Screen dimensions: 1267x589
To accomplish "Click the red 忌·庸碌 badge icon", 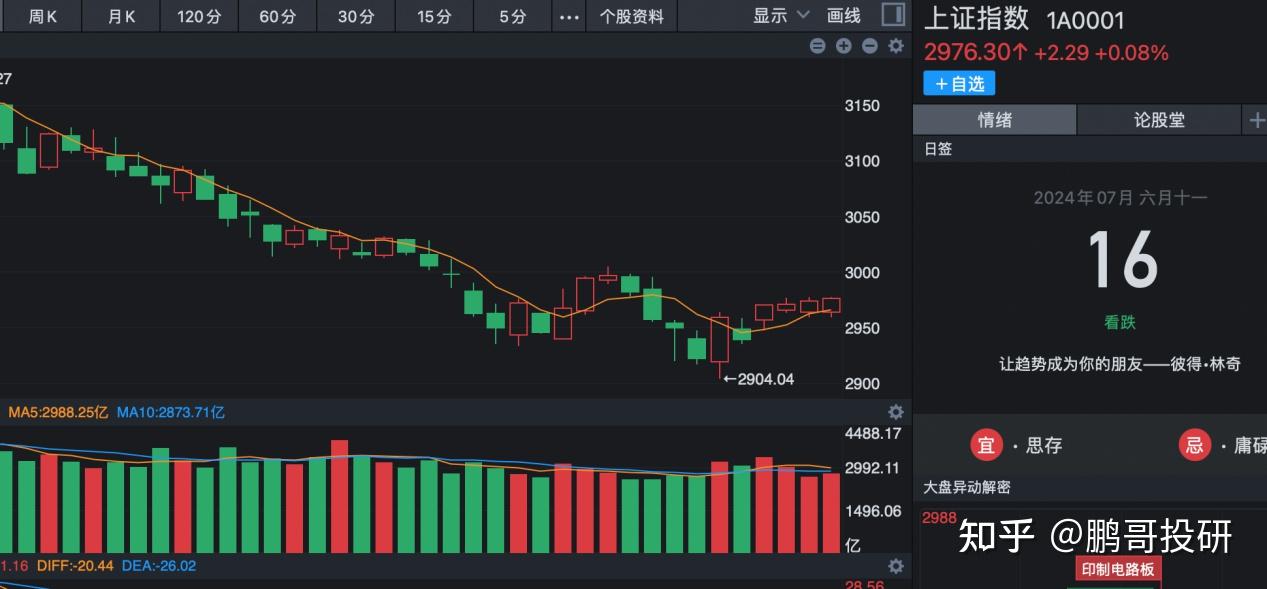I will tap(1195, 445).
